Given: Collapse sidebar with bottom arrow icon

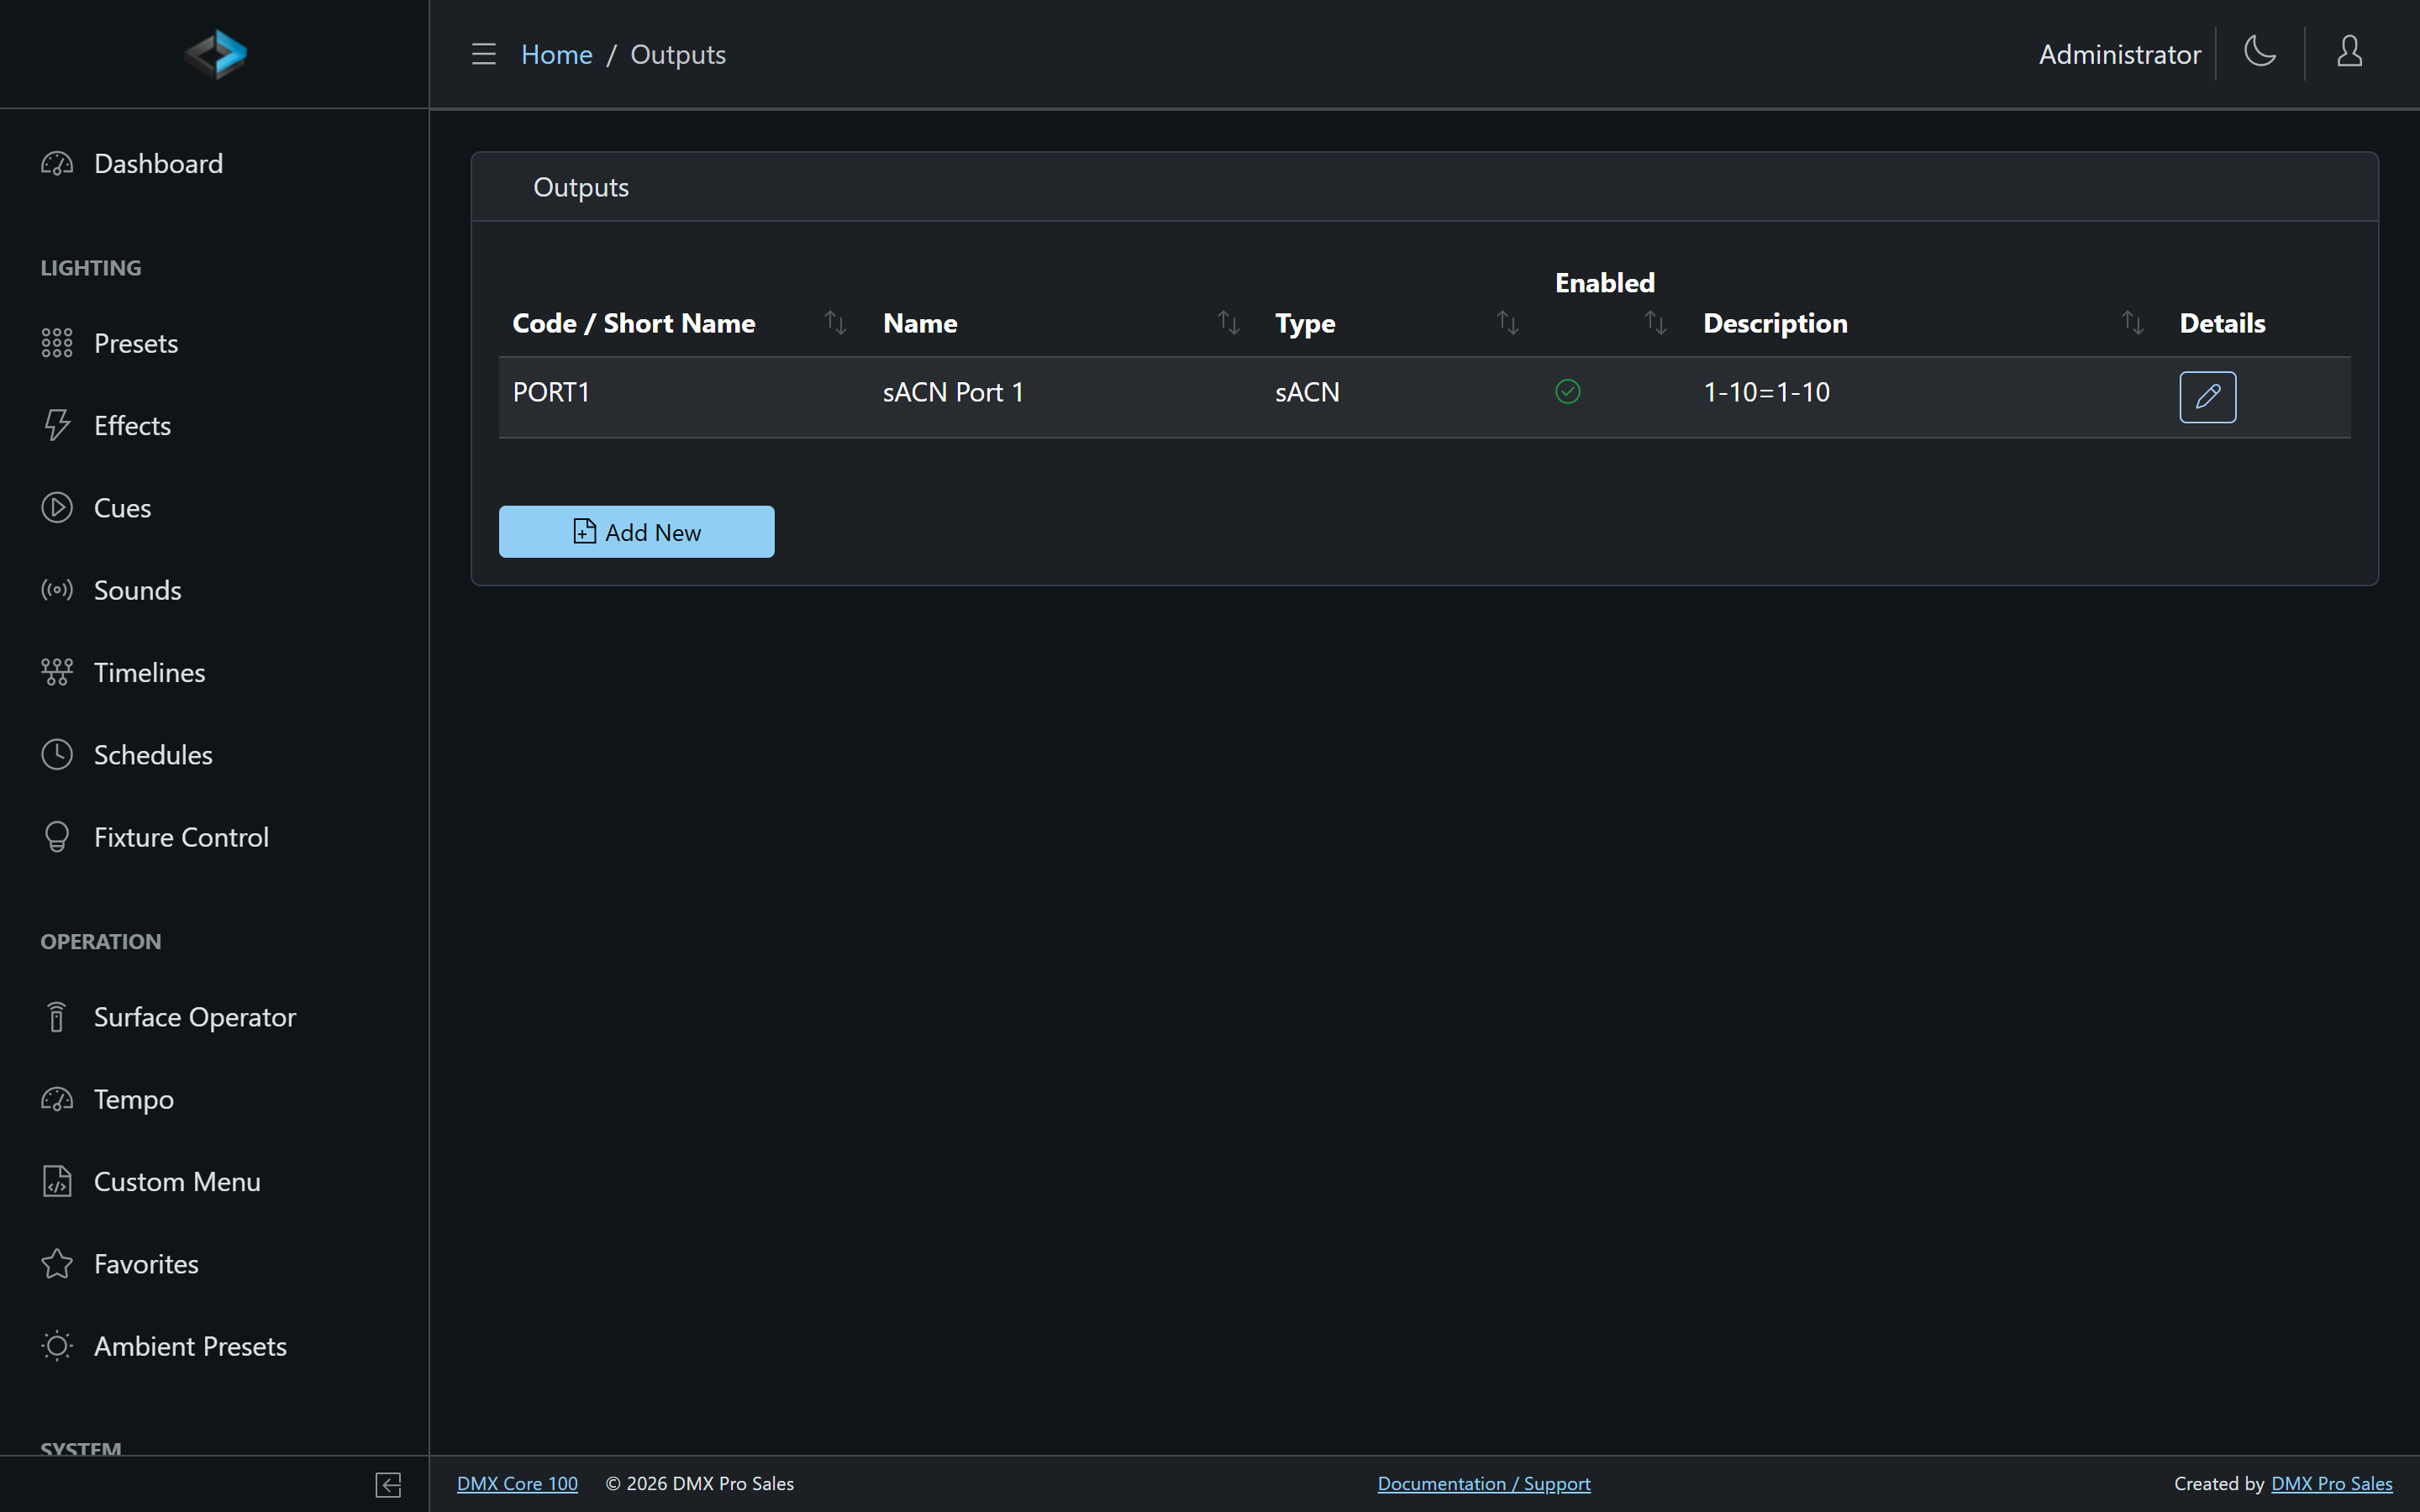Looking at the screenshot, I should pos(389,1485).
